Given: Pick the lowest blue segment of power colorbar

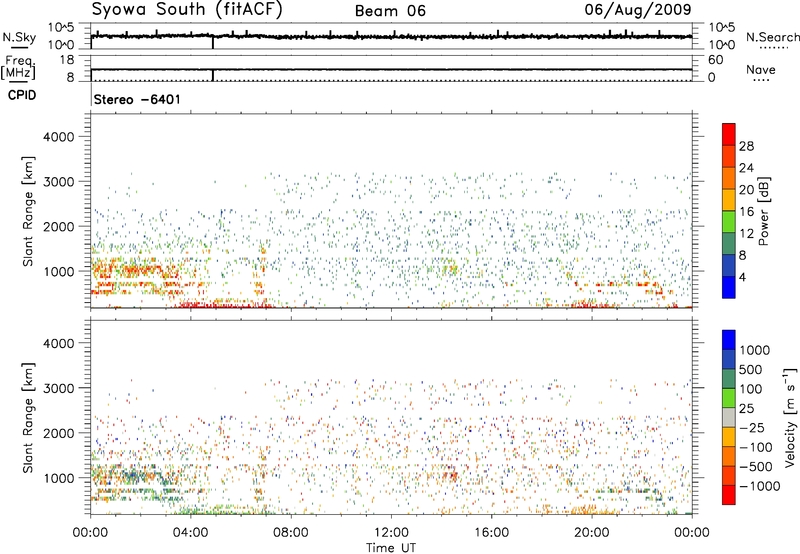Looking at the screenshot, I should (x=729, y=287).
